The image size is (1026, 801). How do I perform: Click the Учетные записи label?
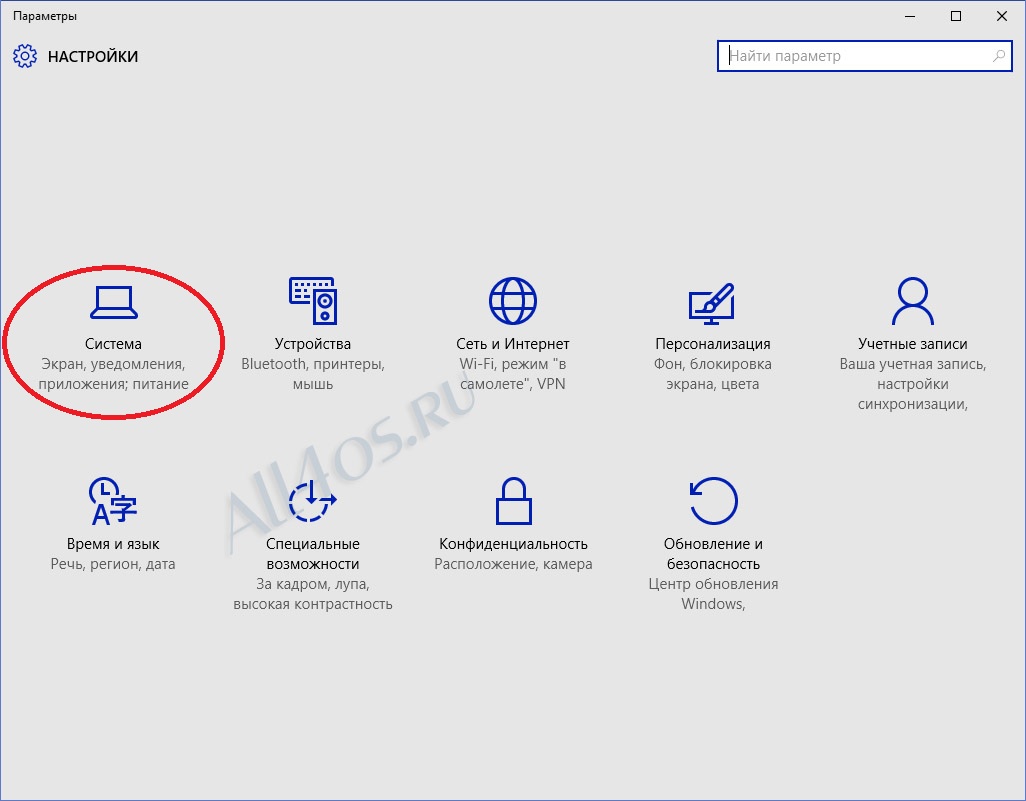point(913,344)
